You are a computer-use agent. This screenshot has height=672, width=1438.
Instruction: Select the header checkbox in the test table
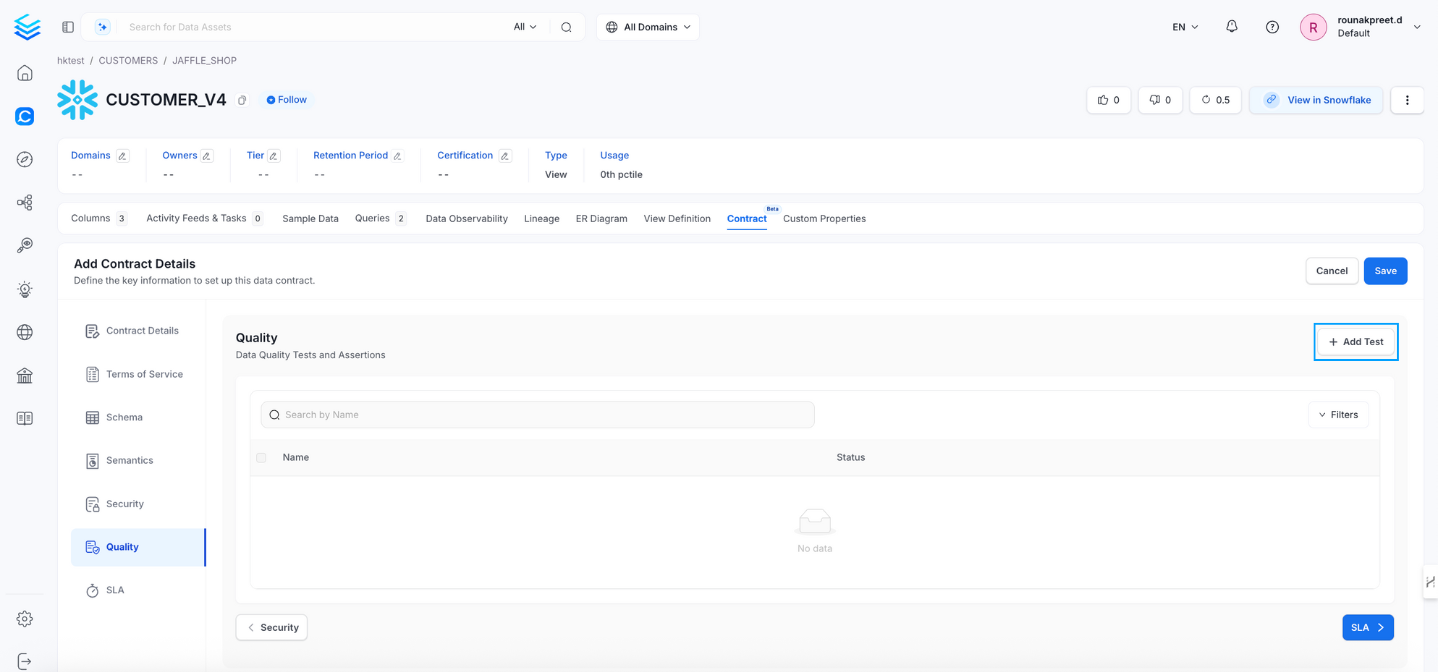261,457
